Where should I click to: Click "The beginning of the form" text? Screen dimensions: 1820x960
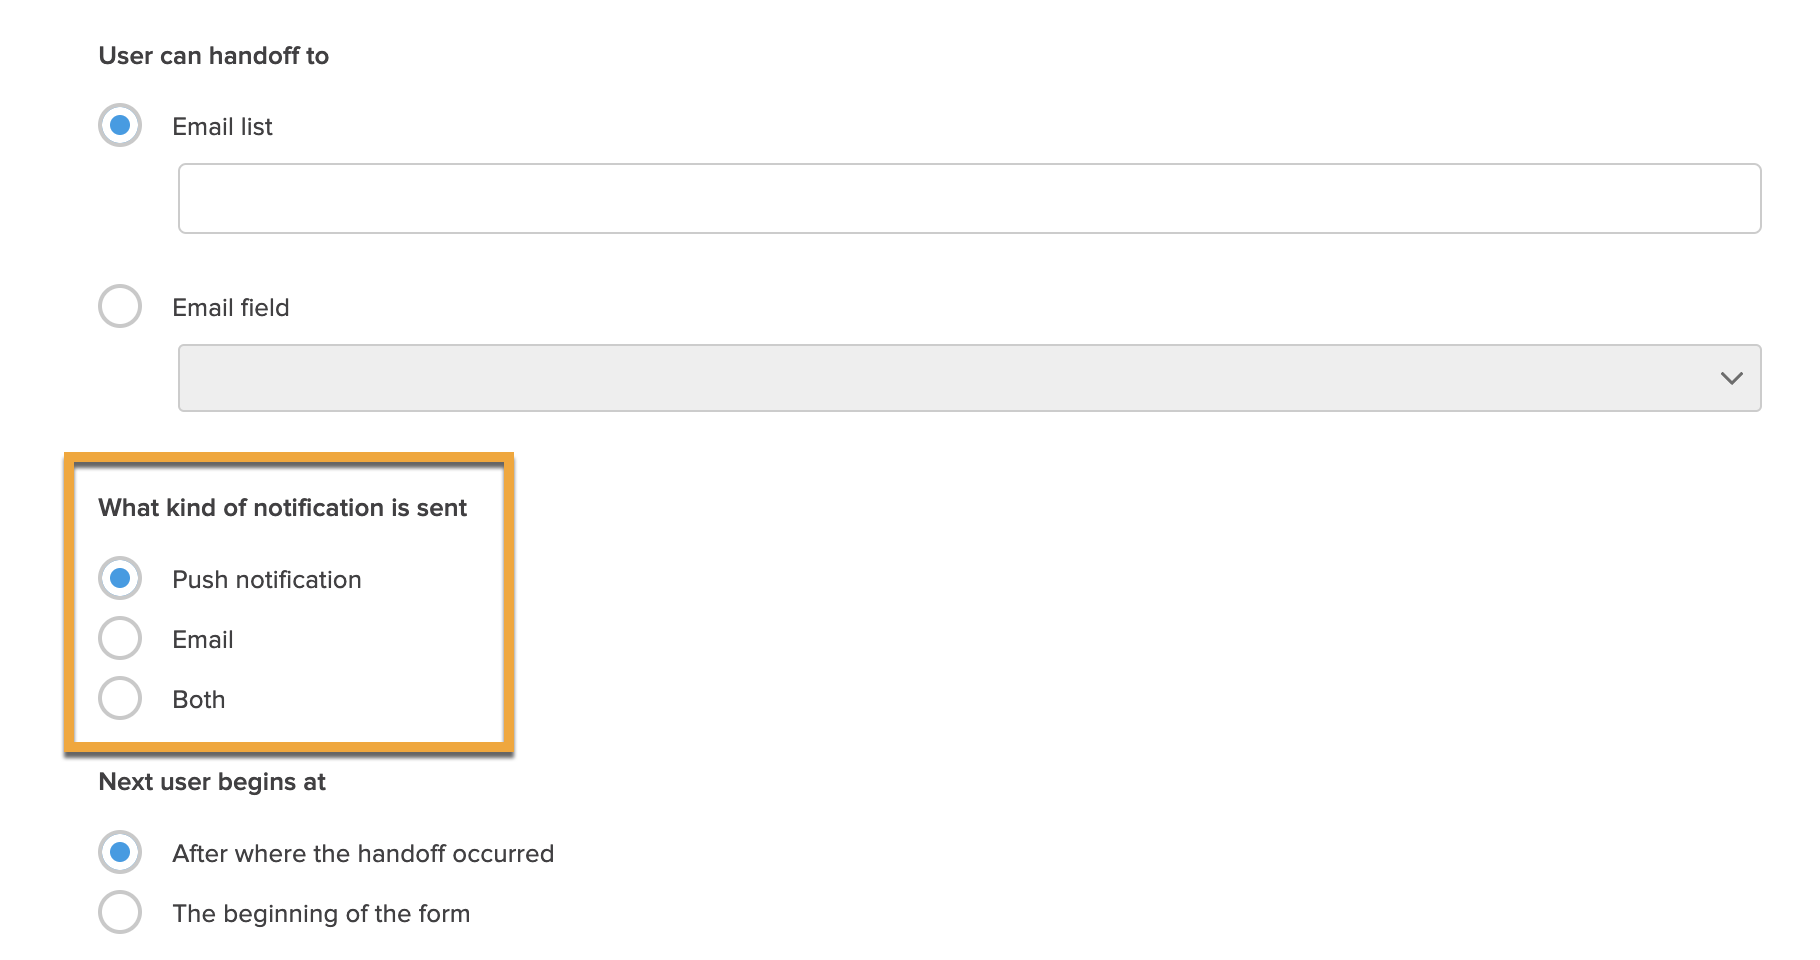320,914
